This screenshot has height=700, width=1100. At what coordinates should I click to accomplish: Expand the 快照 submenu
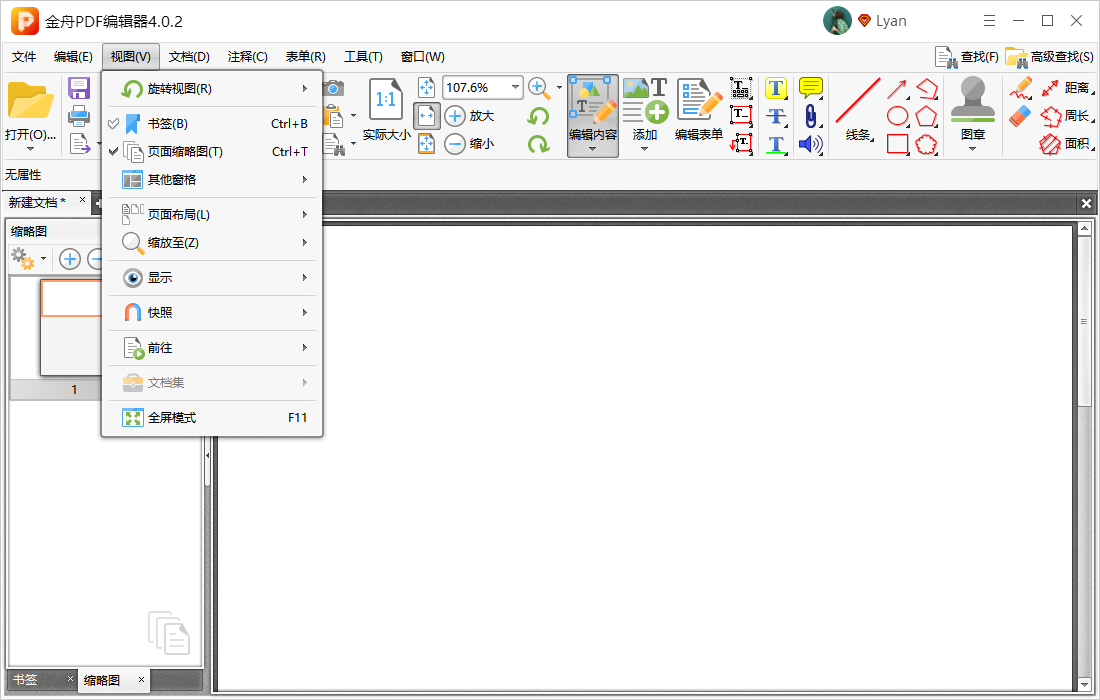click(x=212, y=313)
